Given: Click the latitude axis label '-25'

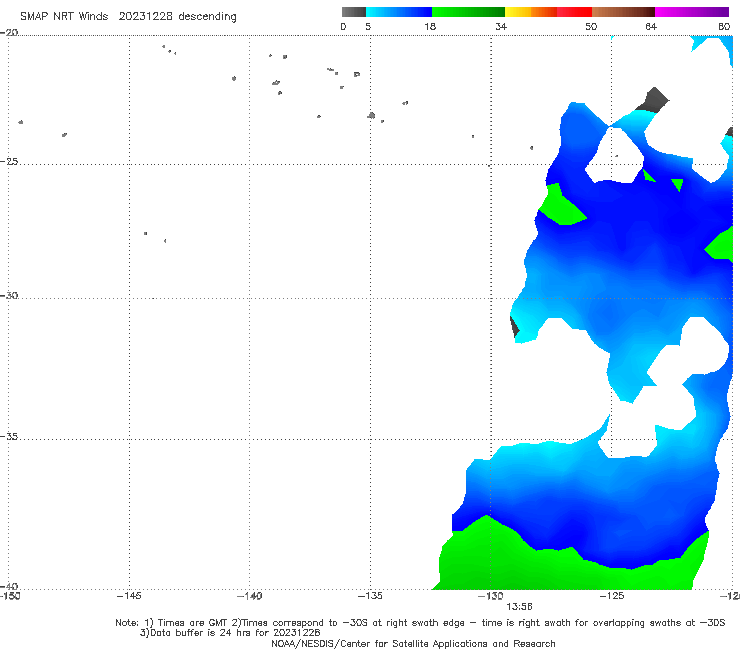Looking at the screenshot, I should [9, 161].
